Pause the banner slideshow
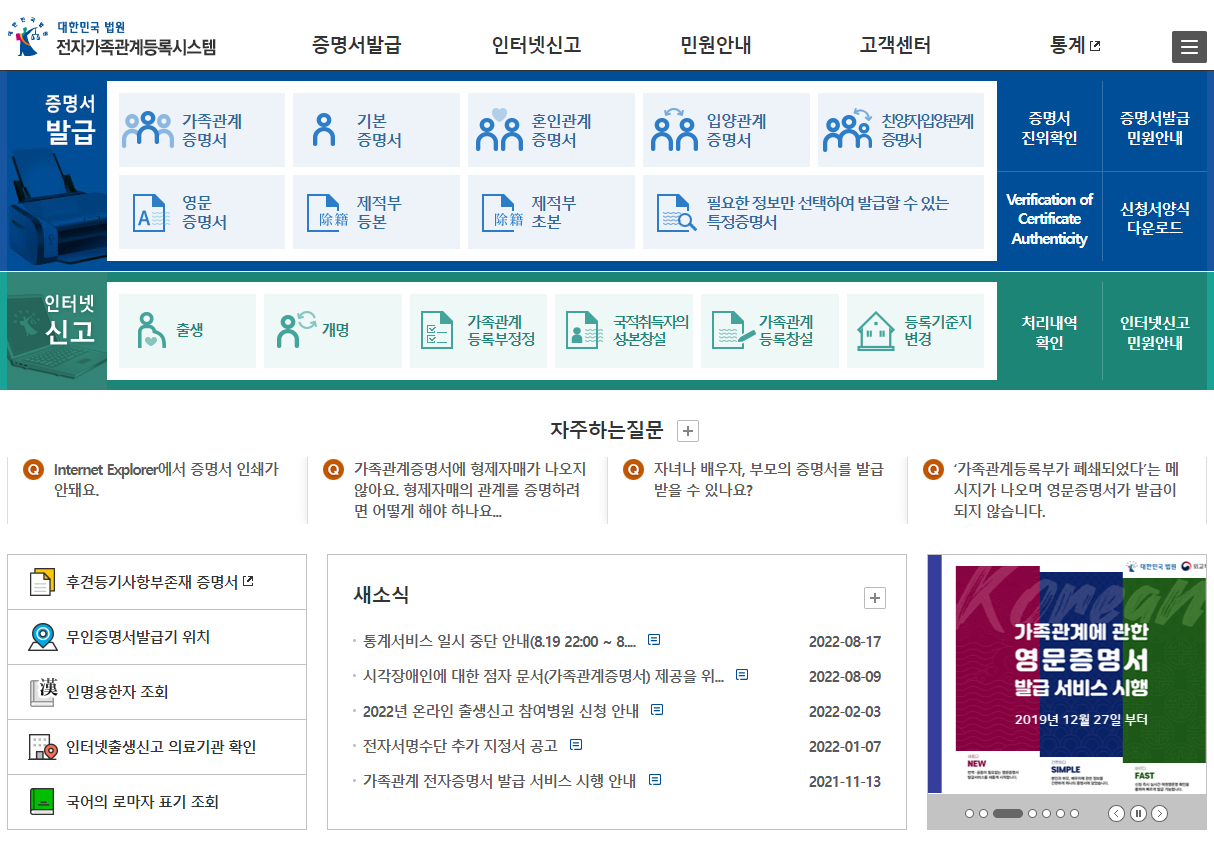Viewport: 1214px width, 860px height. [1138, 813]
